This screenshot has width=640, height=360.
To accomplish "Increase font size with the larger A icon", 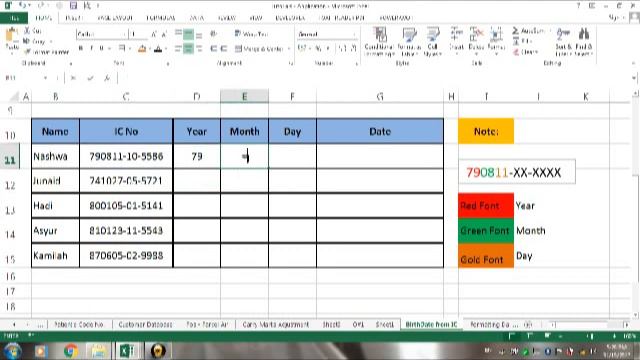I will pos(154,34).
